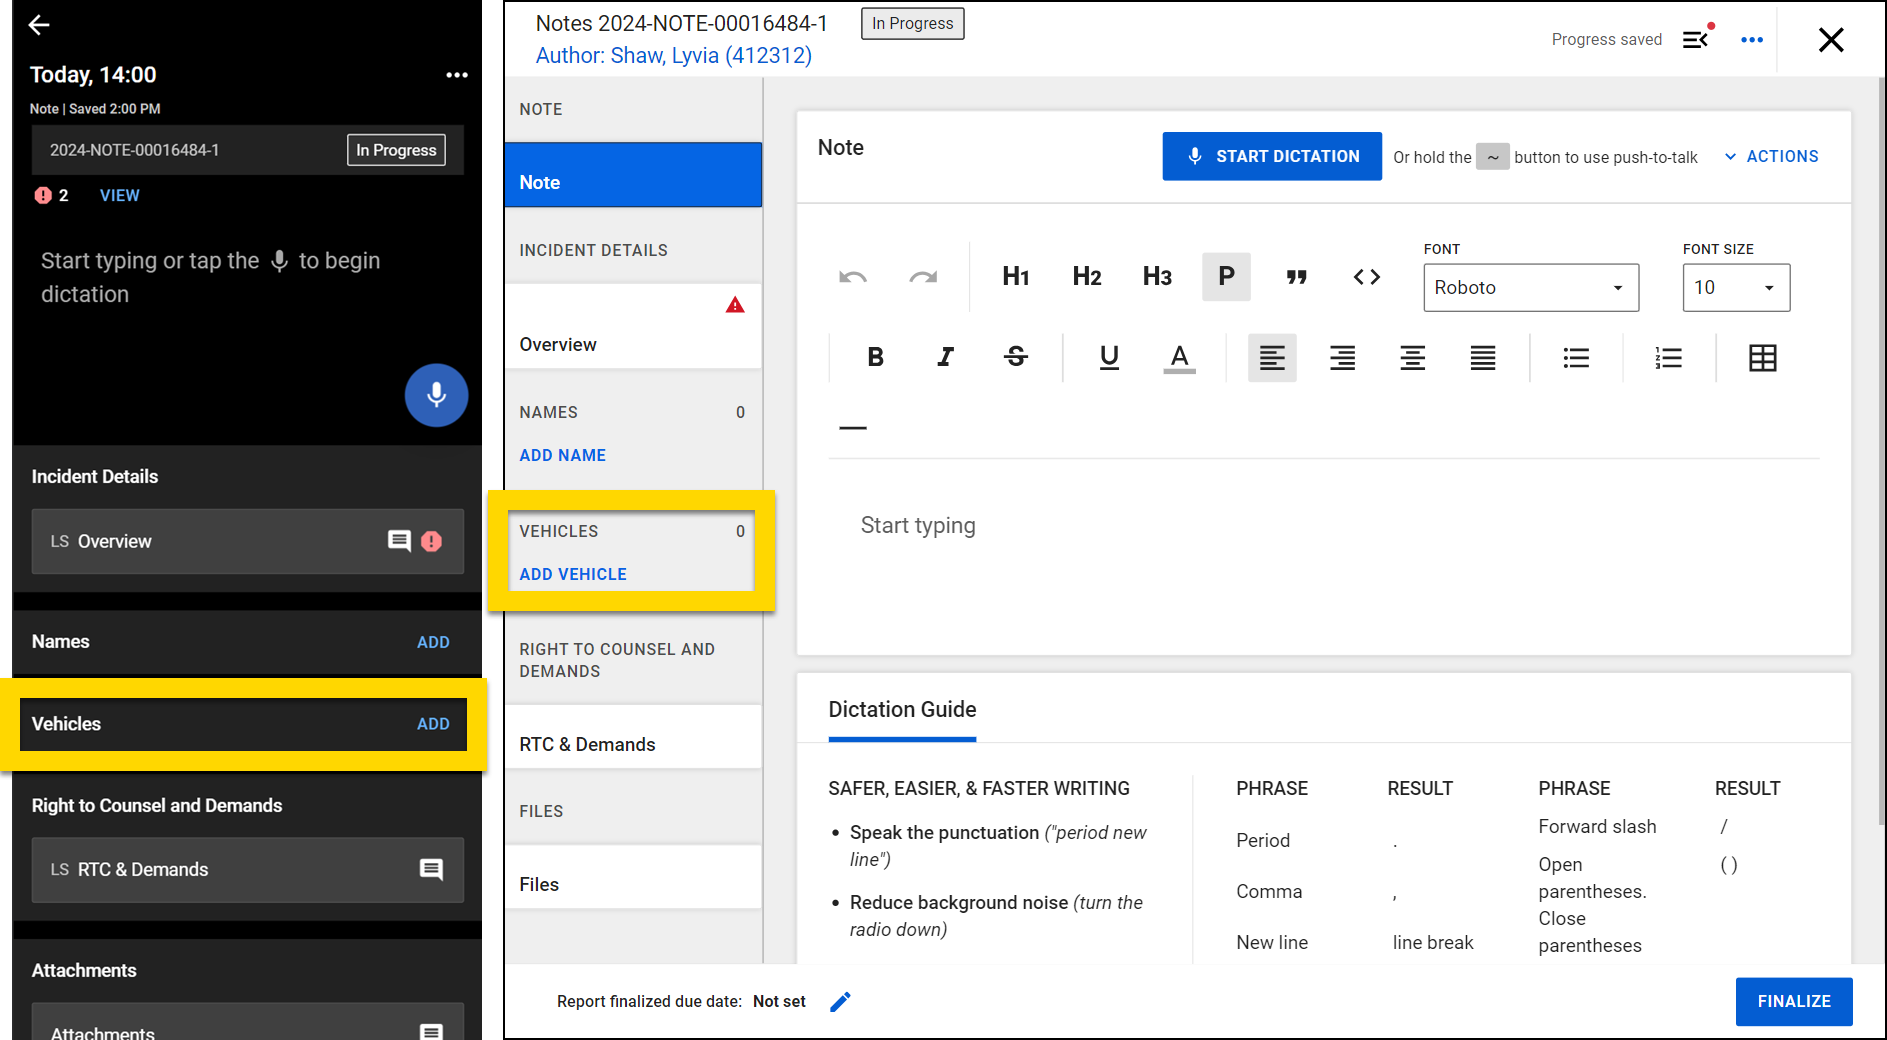1887x1040 pixels.
Task: Click the blockquote icon
Action: pyautogui.click(x=1296, y=277)
